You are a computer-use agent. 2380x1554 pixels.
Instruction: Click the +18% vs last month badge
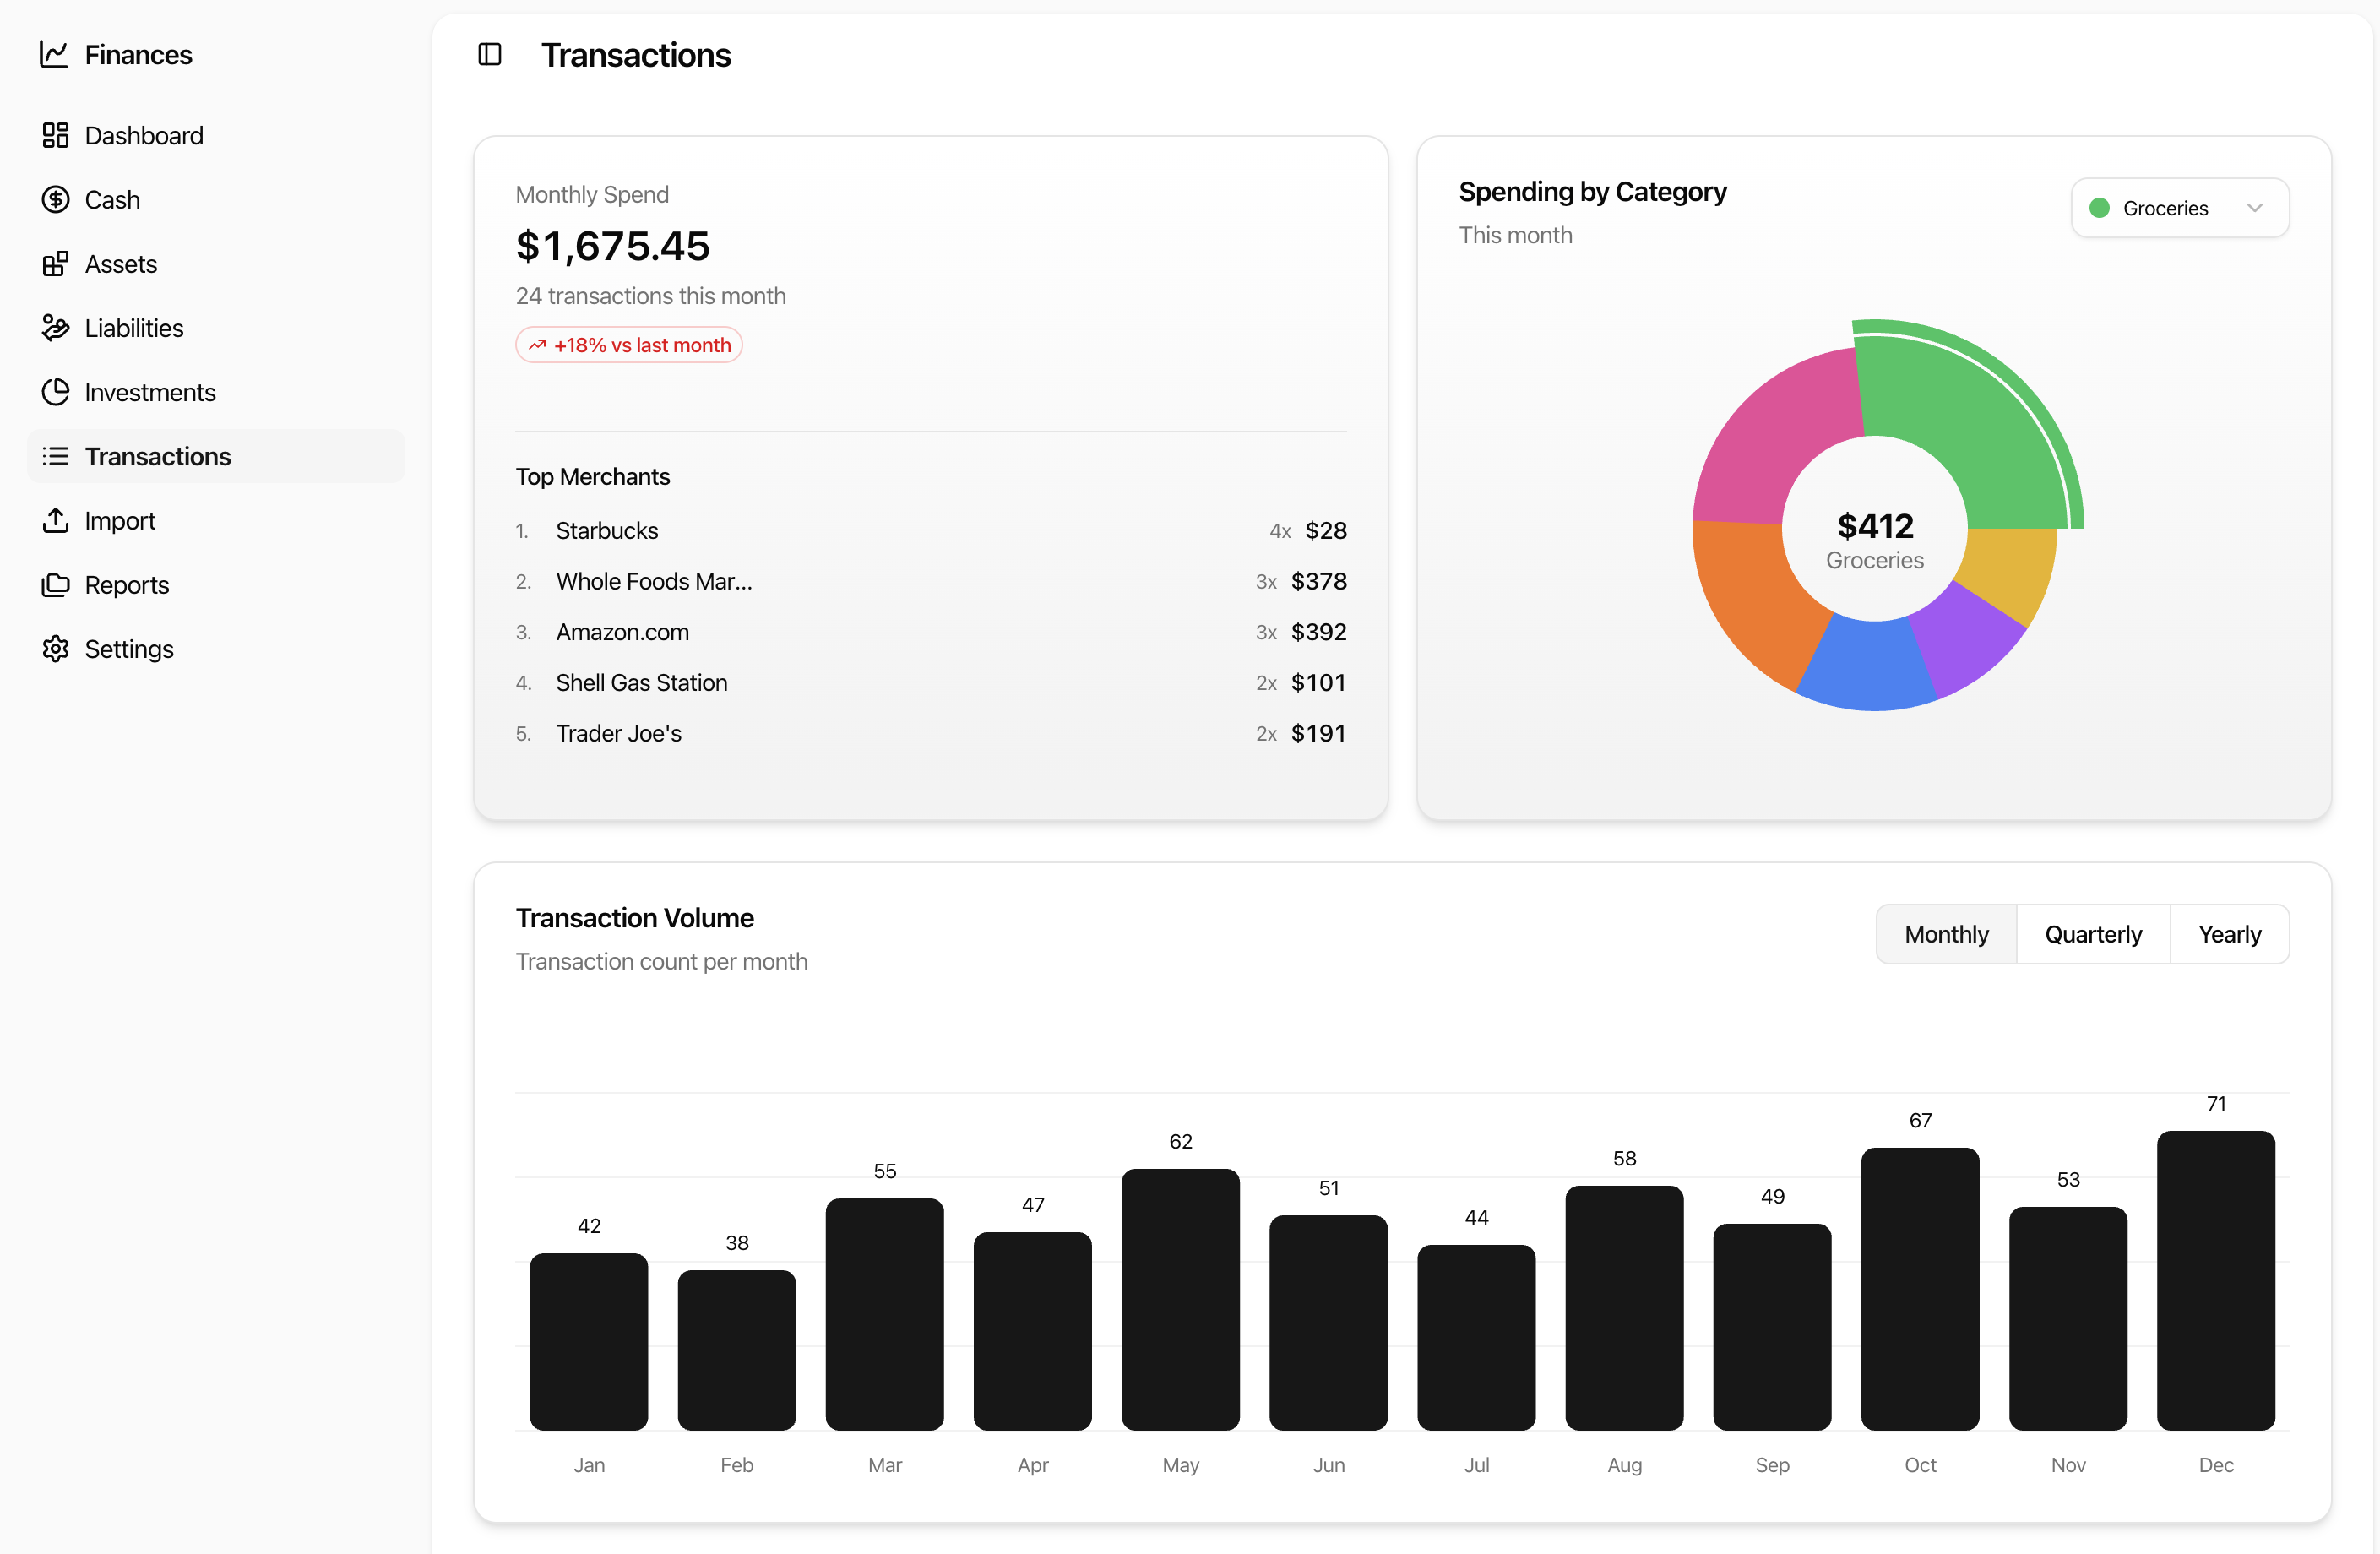point(628,344)
